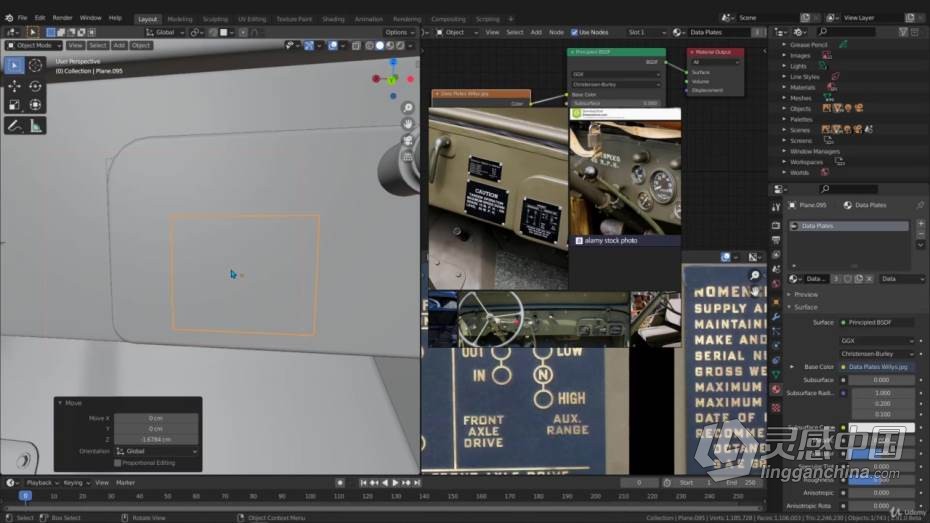Toggle viewport overlays button
This screenshot has width=930, height=523.
(333, 45)
